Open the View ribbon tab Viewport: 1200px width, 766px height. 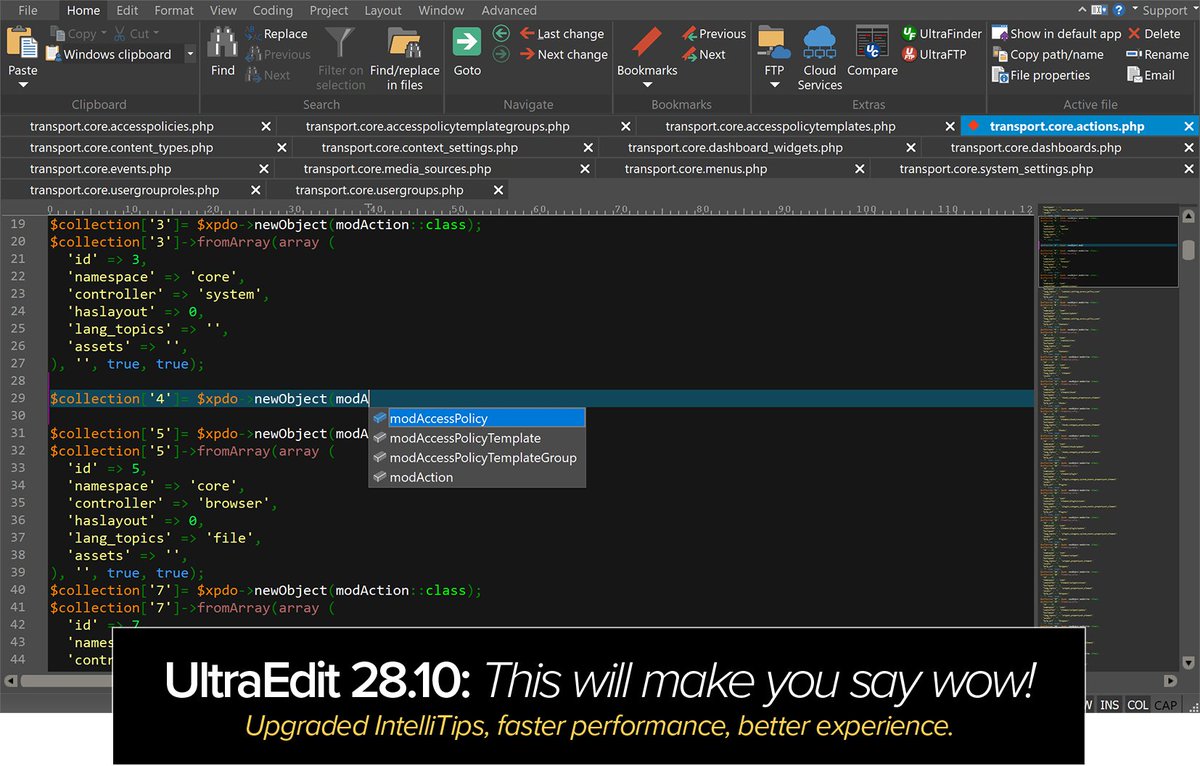point(223,10)
